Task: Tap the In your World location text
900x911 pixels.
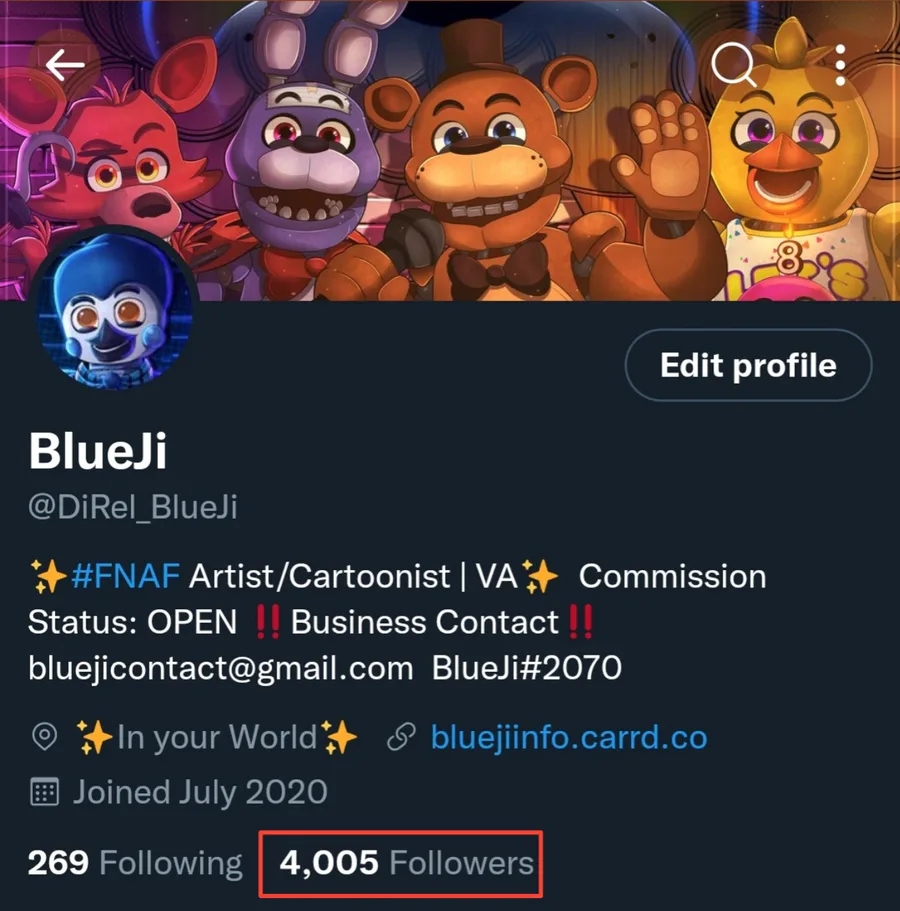Action: [x=217, y=737]
